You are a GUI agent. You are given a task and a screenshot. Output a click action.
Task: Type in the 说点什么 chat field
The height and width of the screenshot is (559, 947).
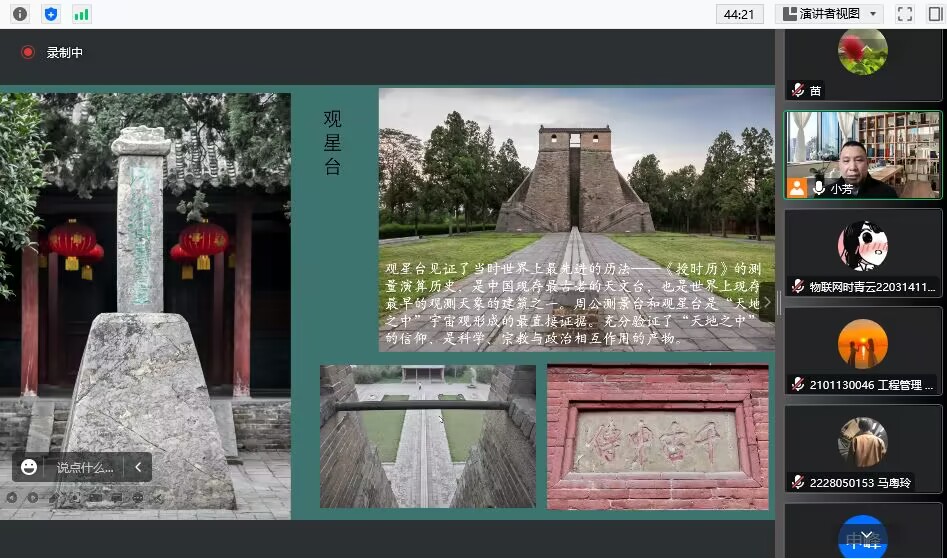tap(84, 467)
